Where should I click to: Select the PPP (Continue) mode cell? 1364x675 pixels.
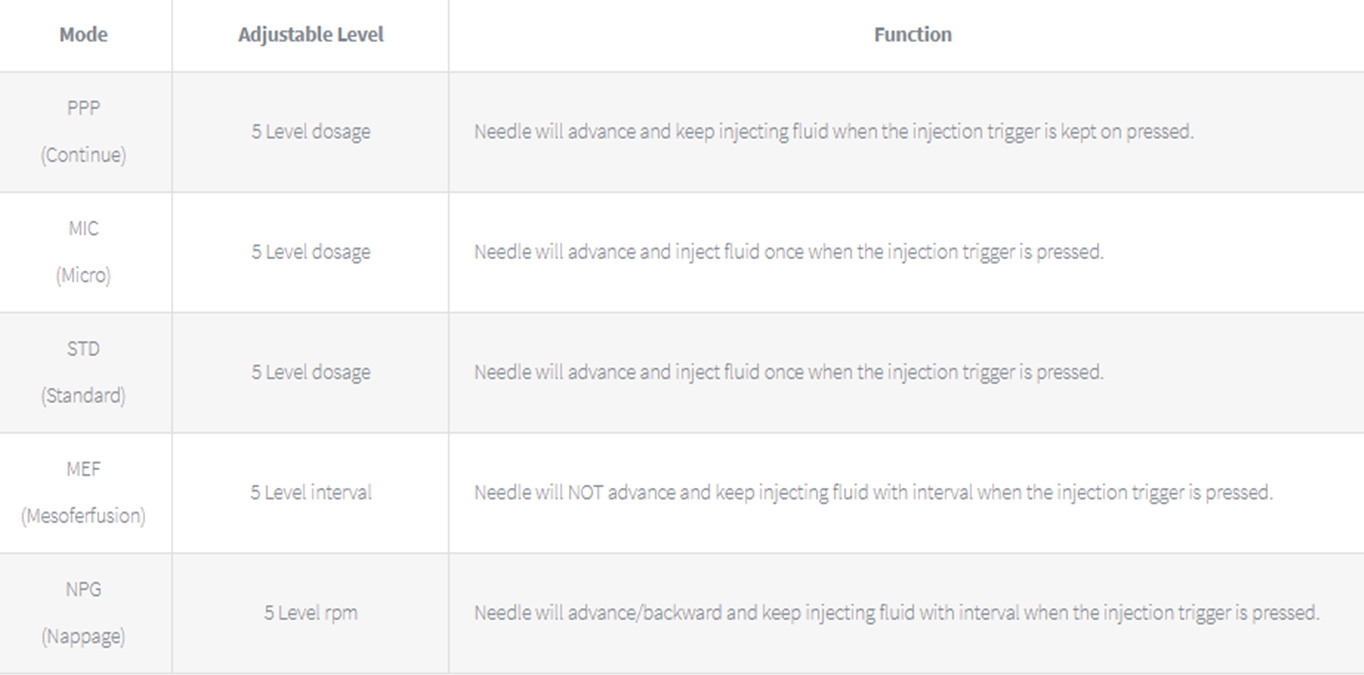coord(83,132)
